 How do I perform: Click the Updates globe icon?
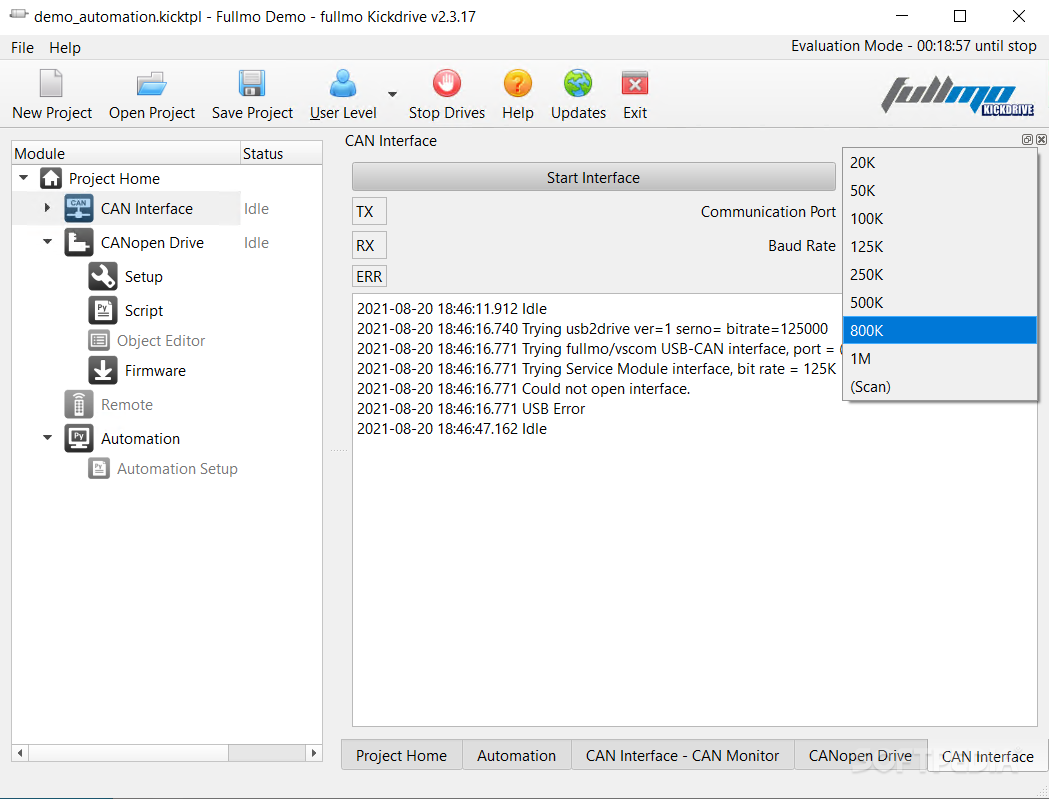[x=578, y=84]
